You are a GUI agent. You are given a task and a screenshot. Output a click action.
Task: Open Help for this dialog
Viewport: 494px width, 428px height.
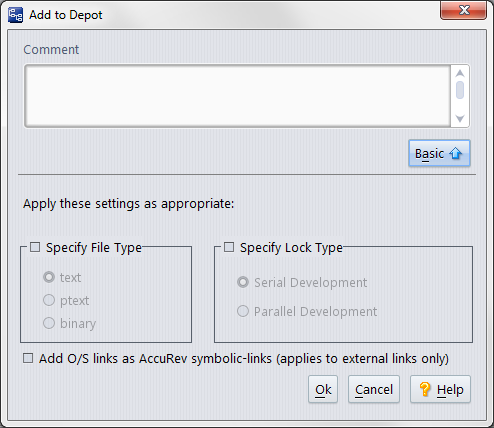tap(440, 389)
